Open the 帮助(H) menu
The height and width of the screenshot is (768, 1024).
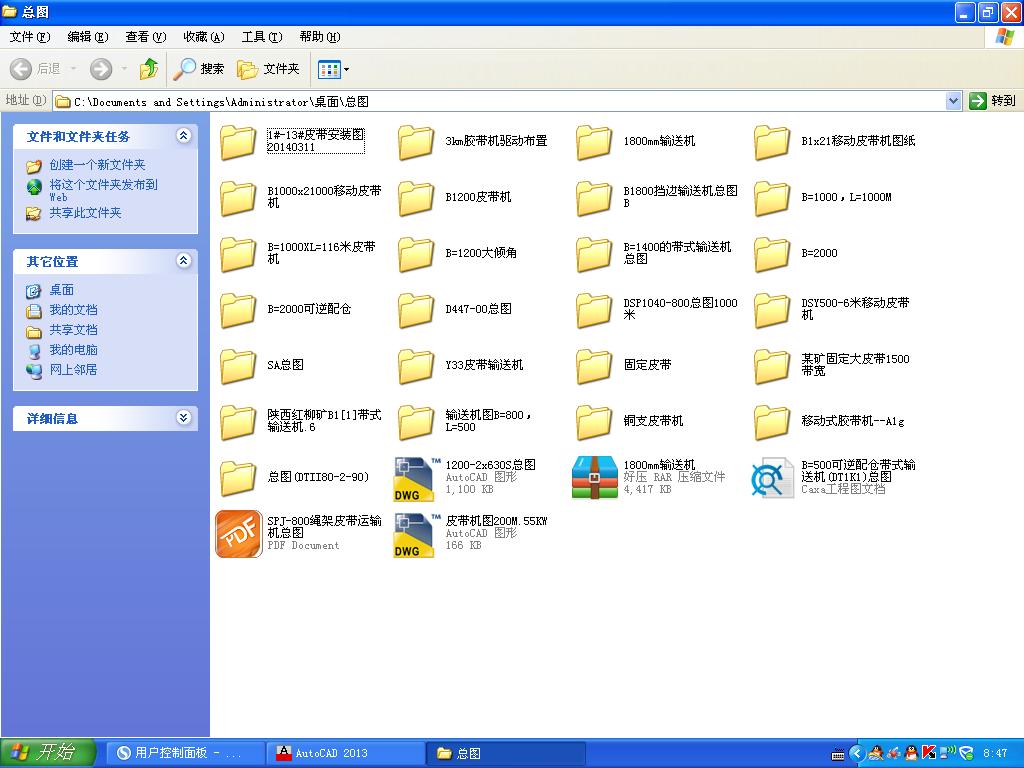click(x=320, y=37)
